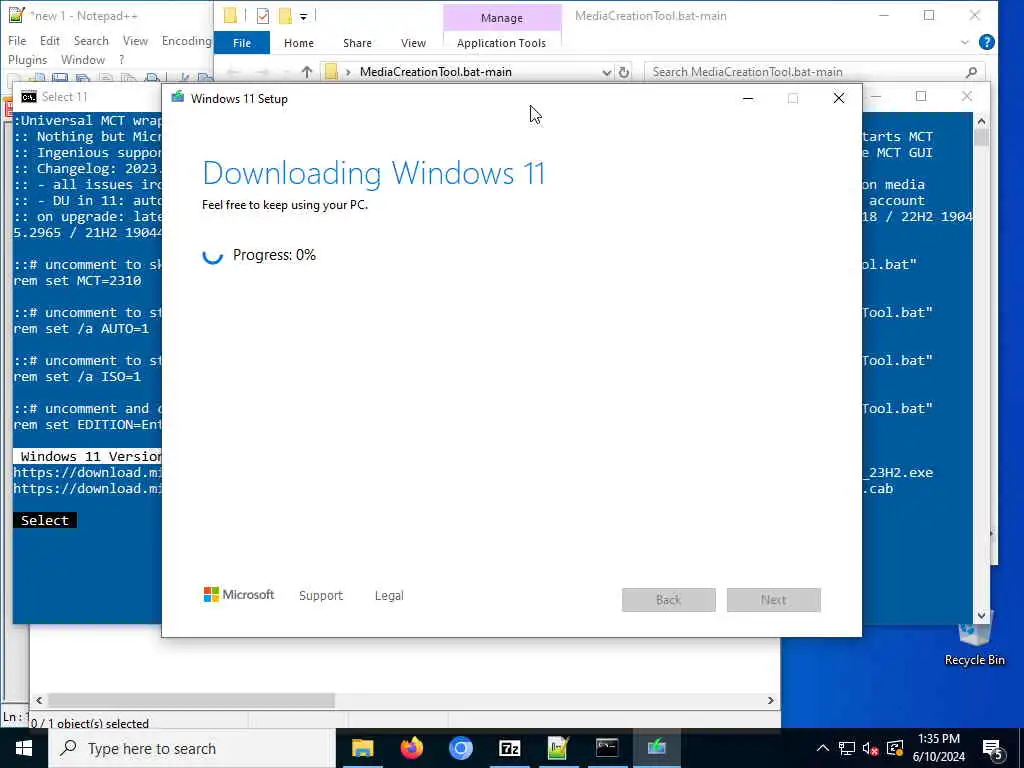The width and height of the screenshot is (1024, 768).
Task: Click the Command Prompt vertical scrollbar thumb
Action: (981, 137)
